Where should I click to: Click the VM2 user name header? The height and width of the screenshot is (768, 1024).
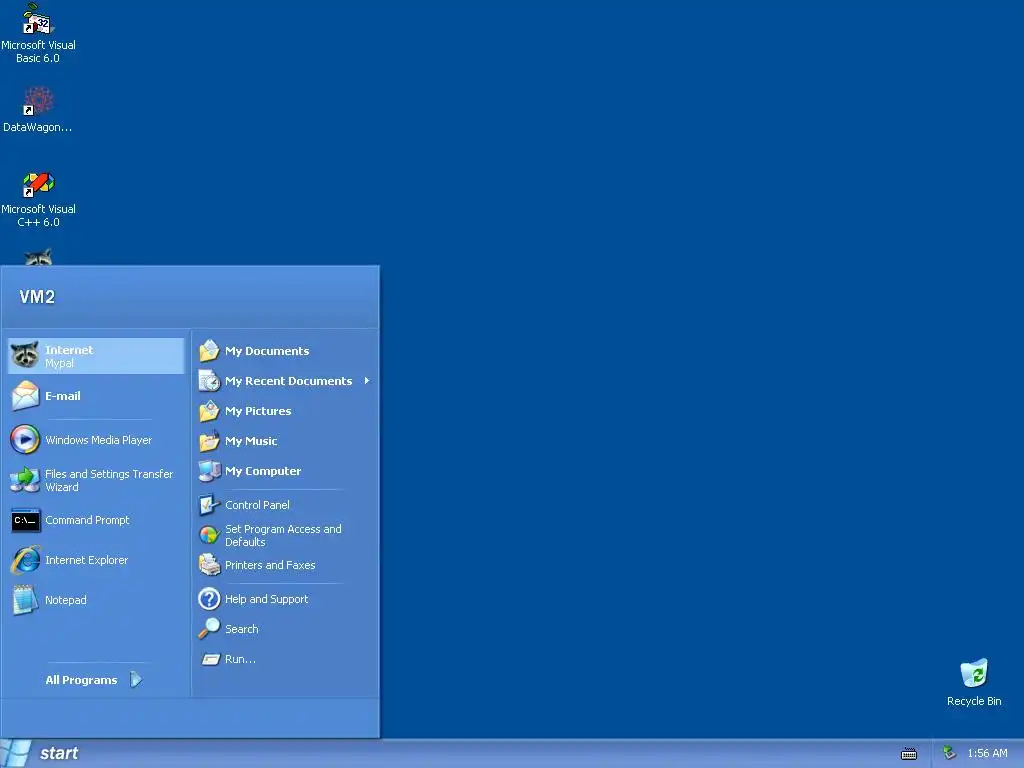37,297
